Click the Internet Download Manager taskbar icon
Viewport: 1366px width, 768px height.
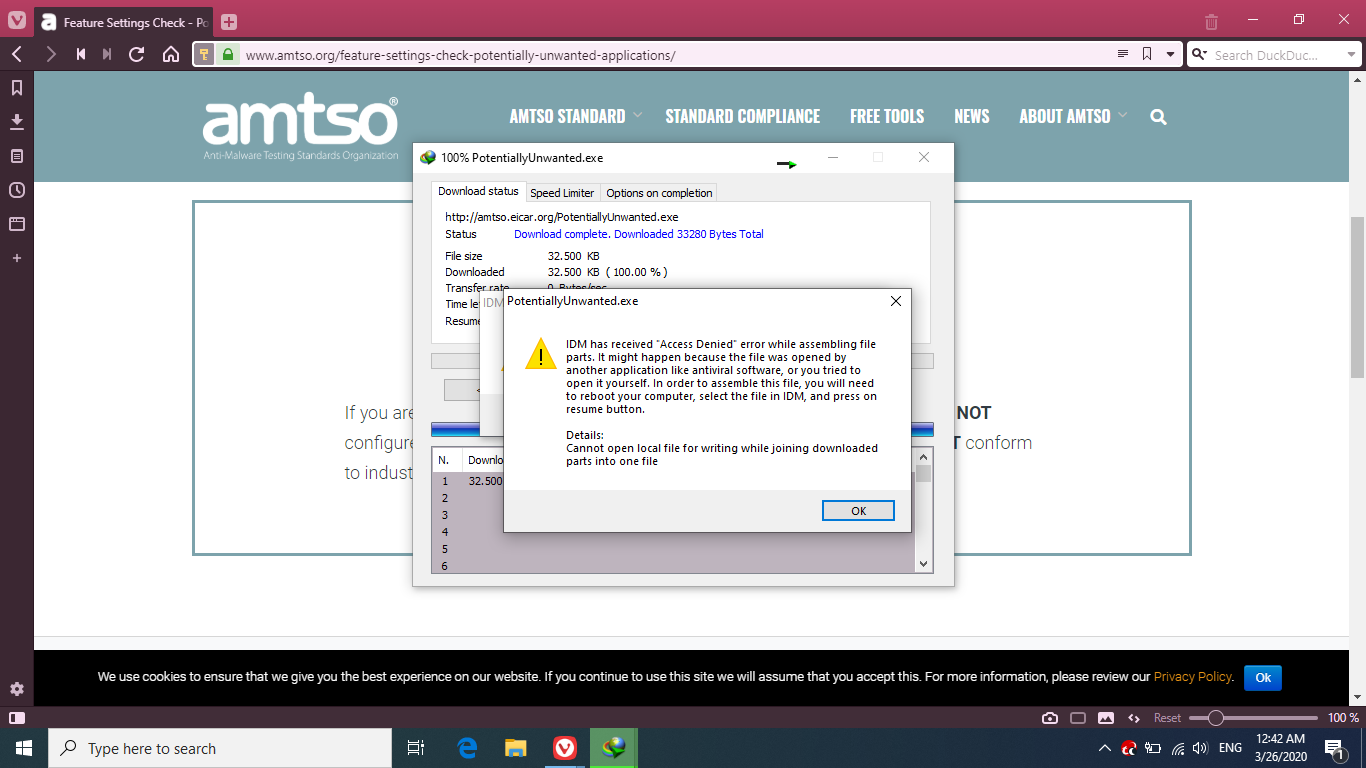point(614,748)
